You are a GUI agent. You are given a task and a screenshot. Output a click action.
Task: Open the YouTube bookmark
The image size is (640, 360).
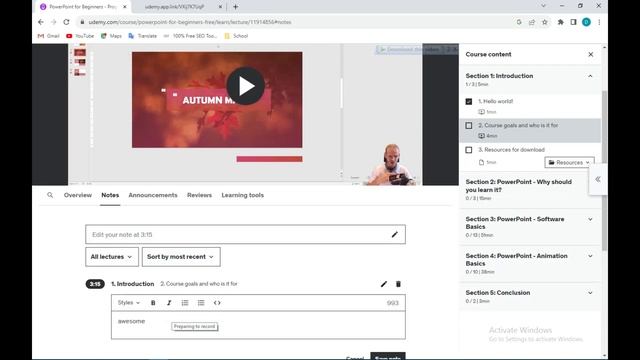click(x=80, y=36)
